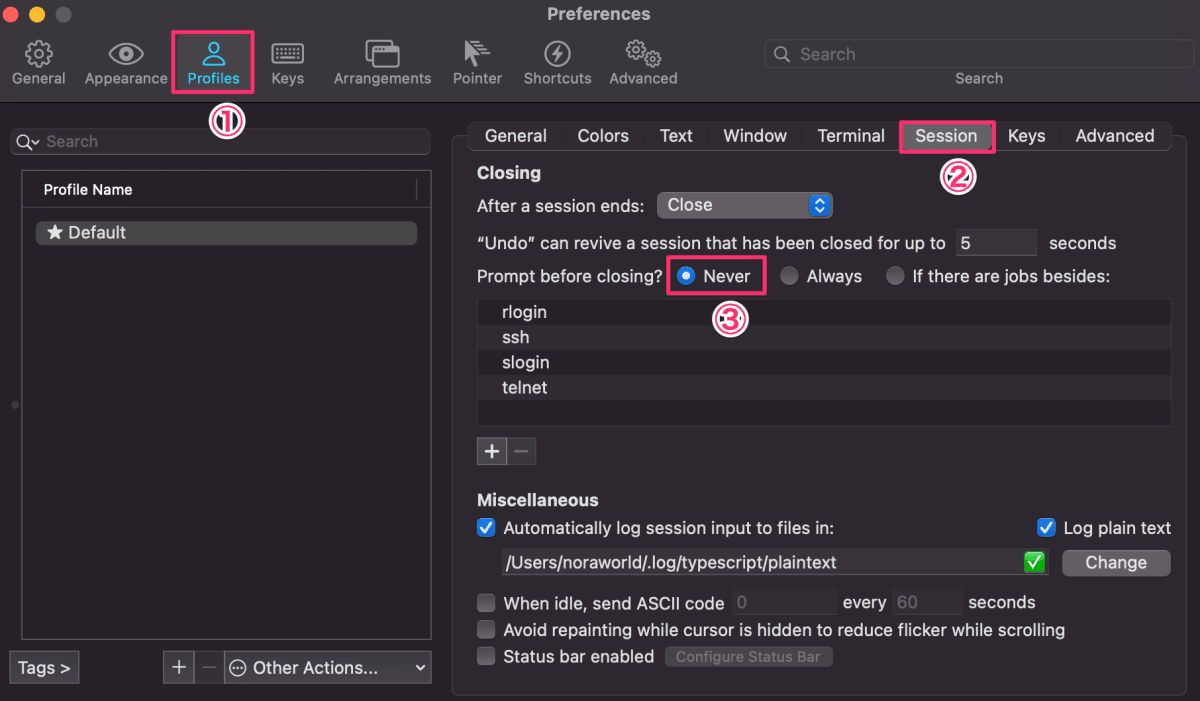Select the Always radio button
Screen dimensions: 1200x701
(x=790, y=276)
